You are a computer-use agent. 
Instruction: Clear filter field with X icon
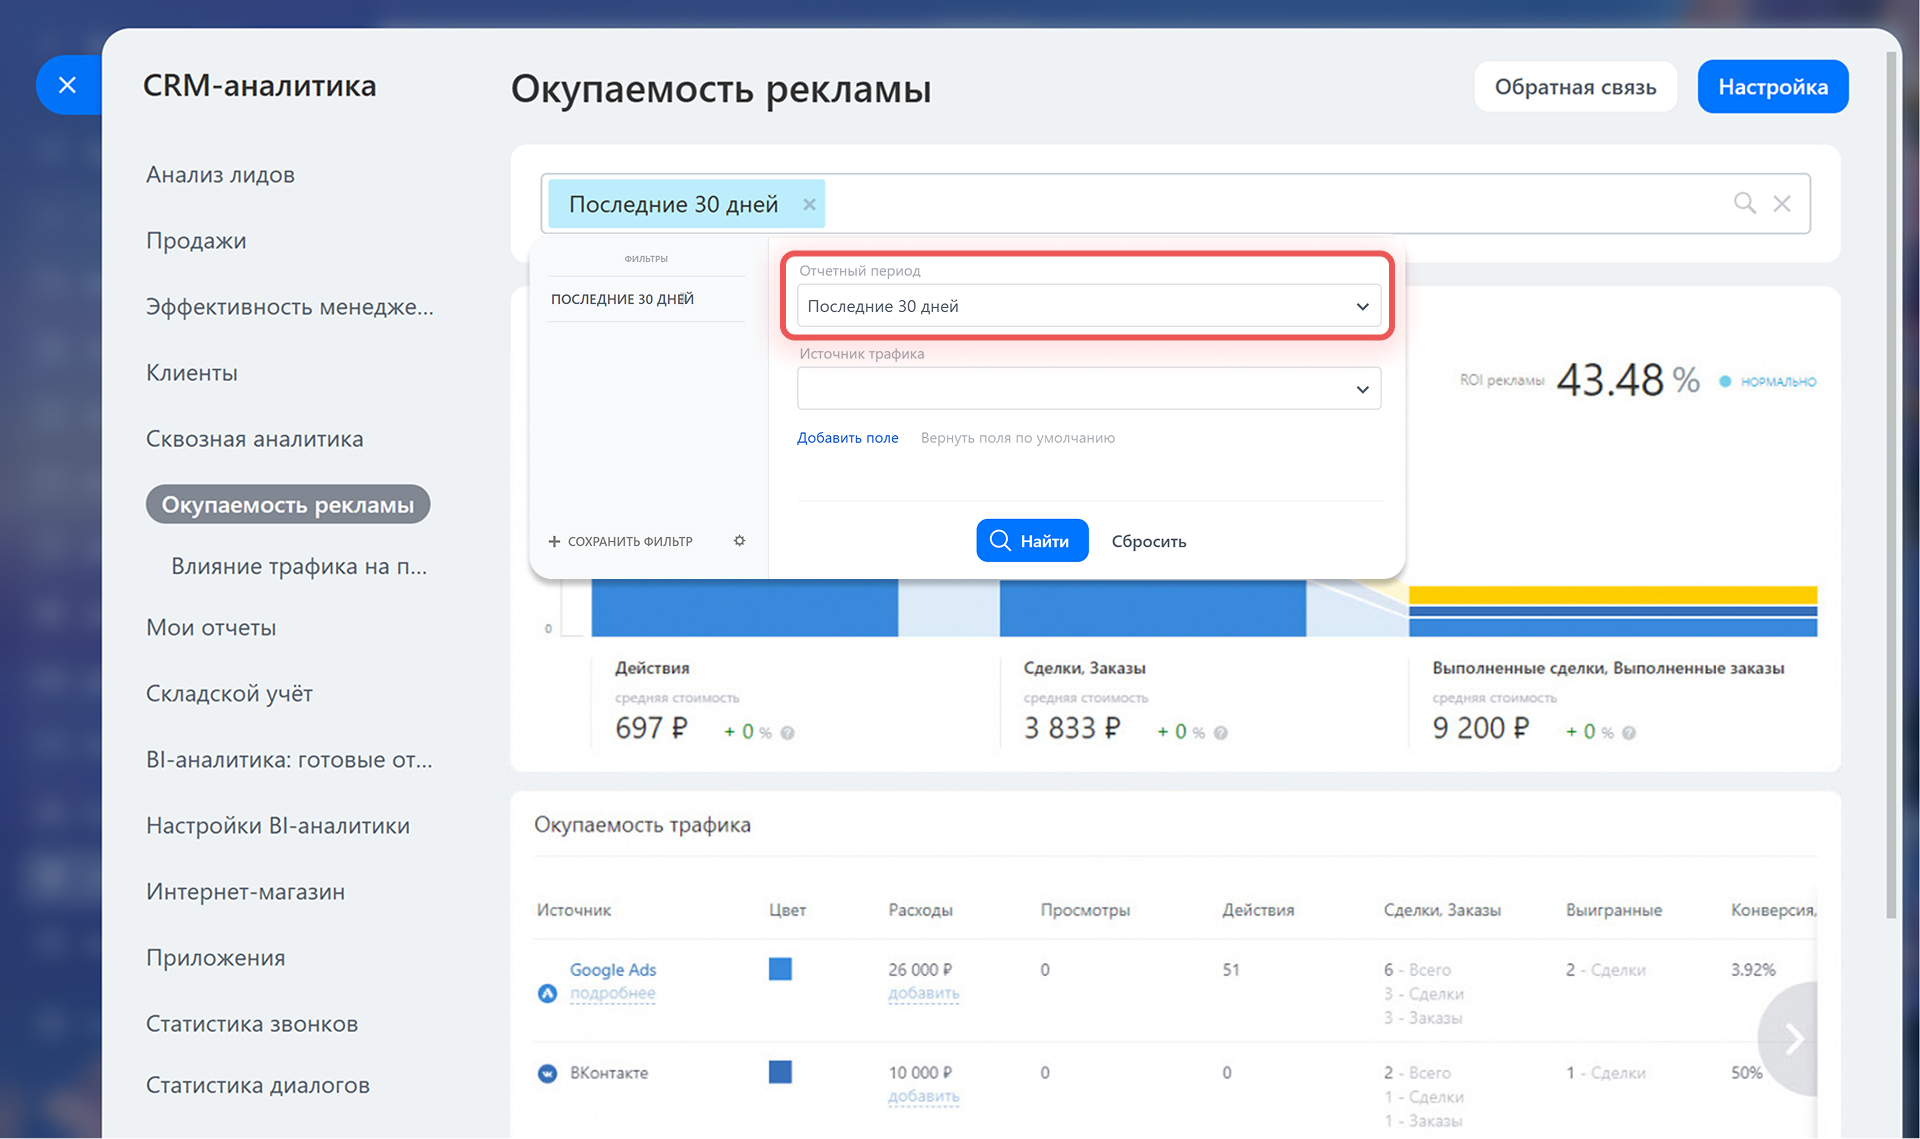pyautogui.click(x=1782, y=203)
